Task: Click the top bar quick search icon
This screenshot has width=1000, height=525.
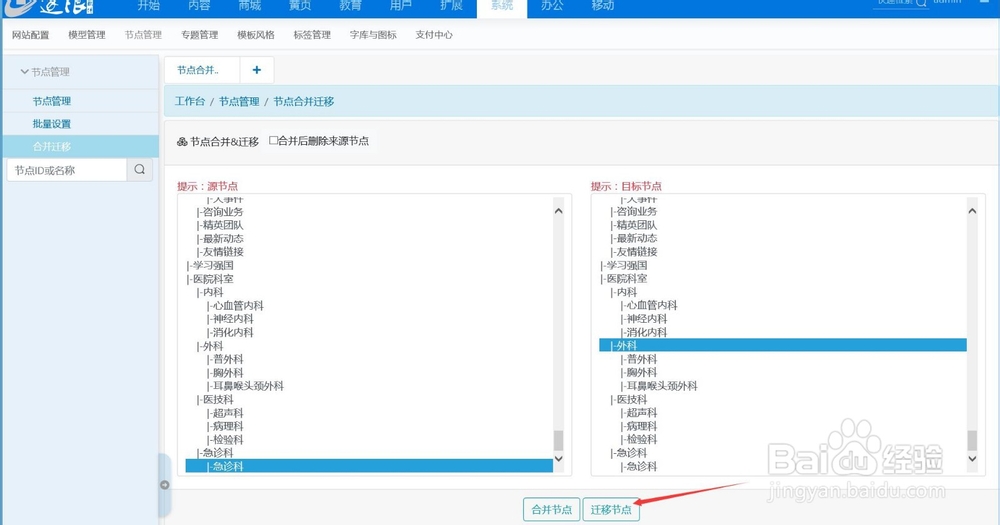Action: click(921, 3)
